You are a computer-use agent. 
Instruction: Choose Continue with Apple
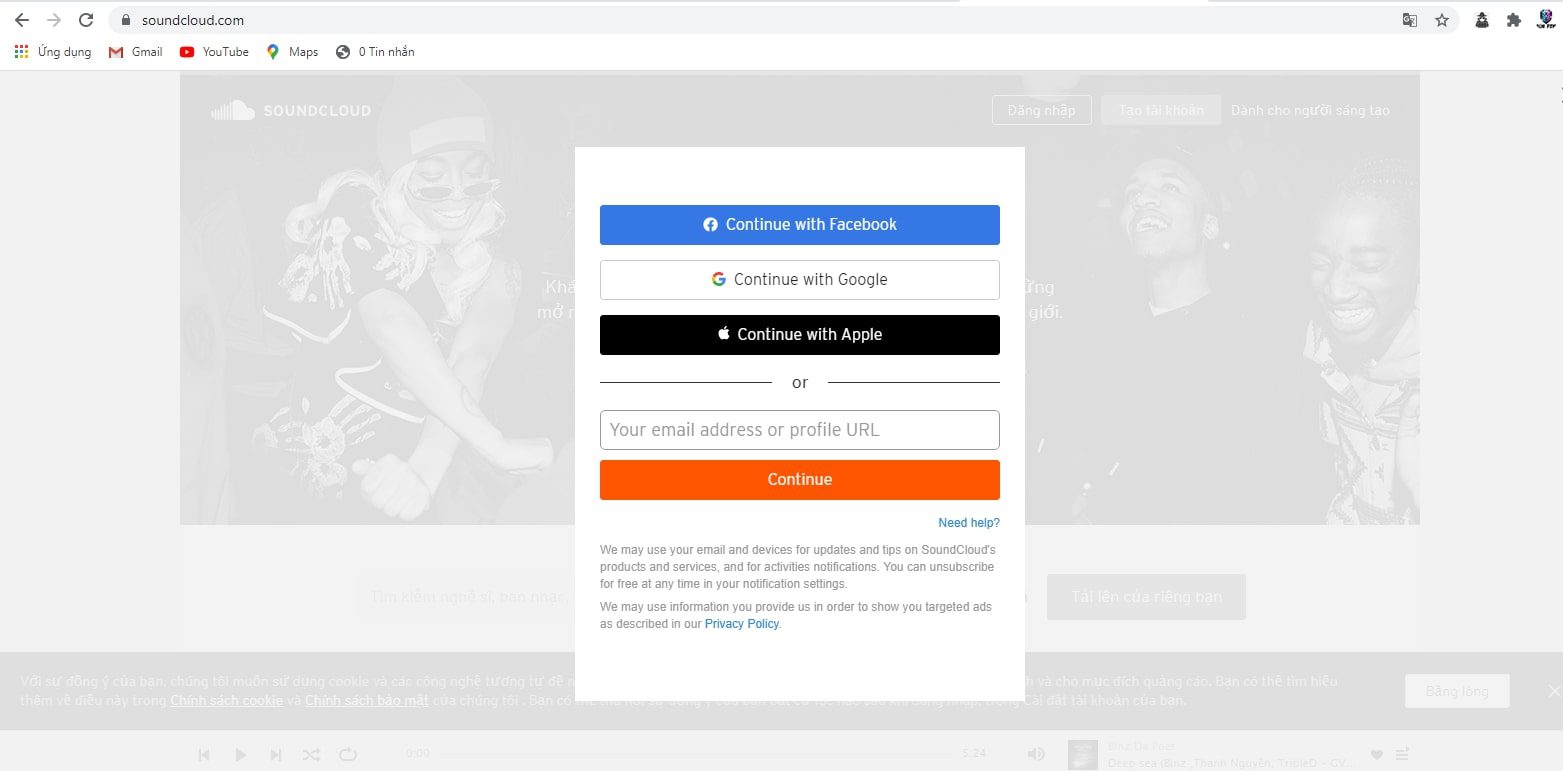(x=800, y=335)
